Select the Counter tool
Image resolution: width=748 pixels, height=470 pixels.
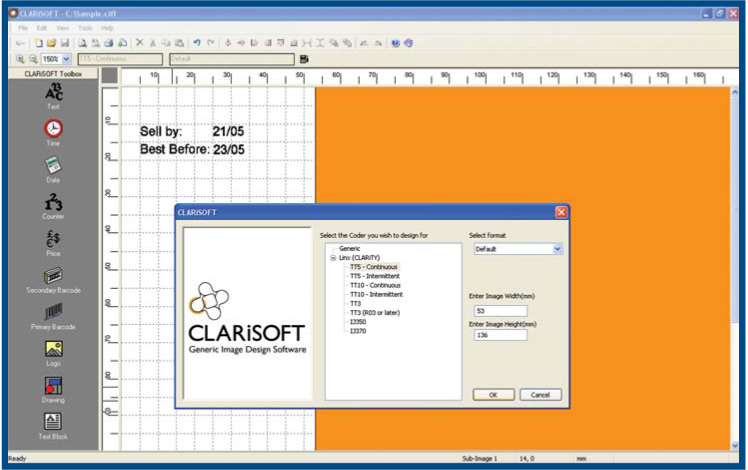point(53,206)
